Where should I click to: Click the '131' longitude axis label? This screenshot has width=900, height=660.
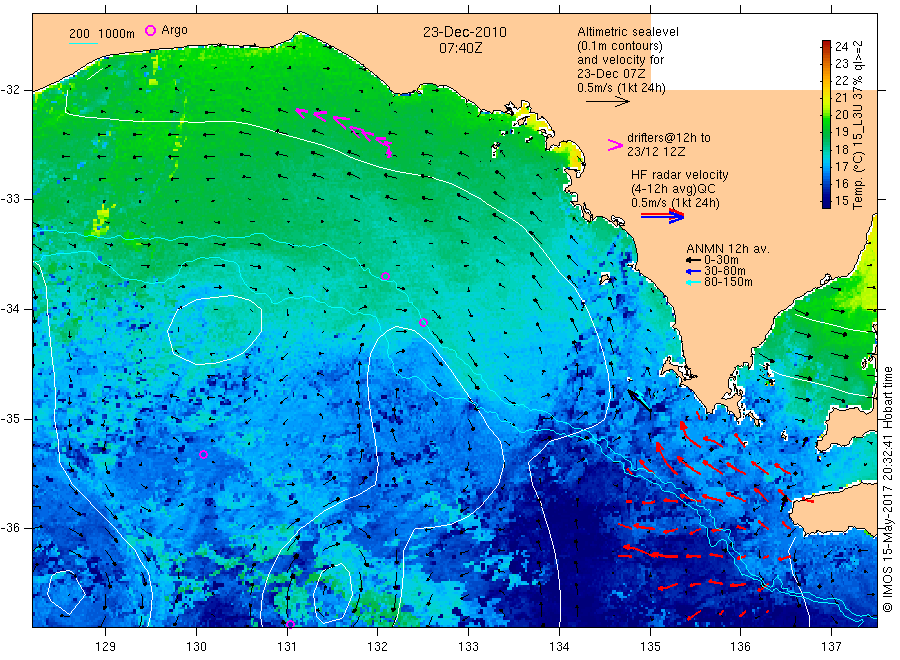coord(287,646)
